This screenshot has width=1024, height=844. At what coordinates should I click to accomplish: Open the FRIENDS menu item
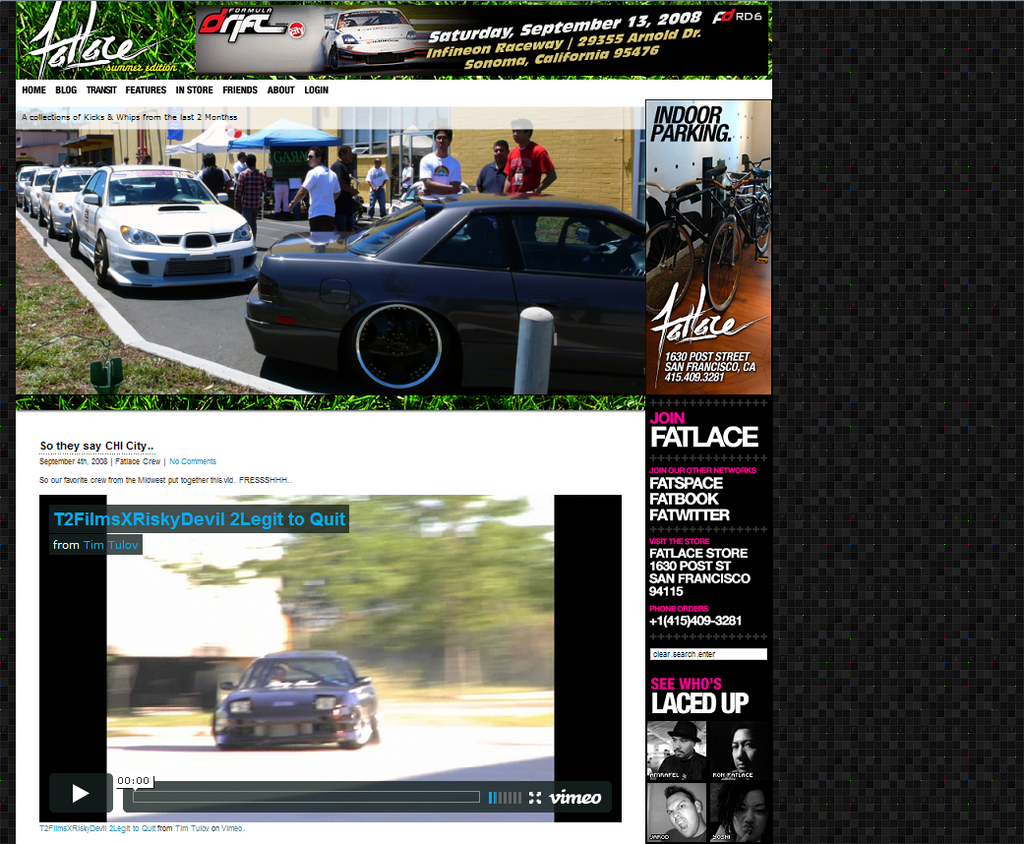point(240,90)
